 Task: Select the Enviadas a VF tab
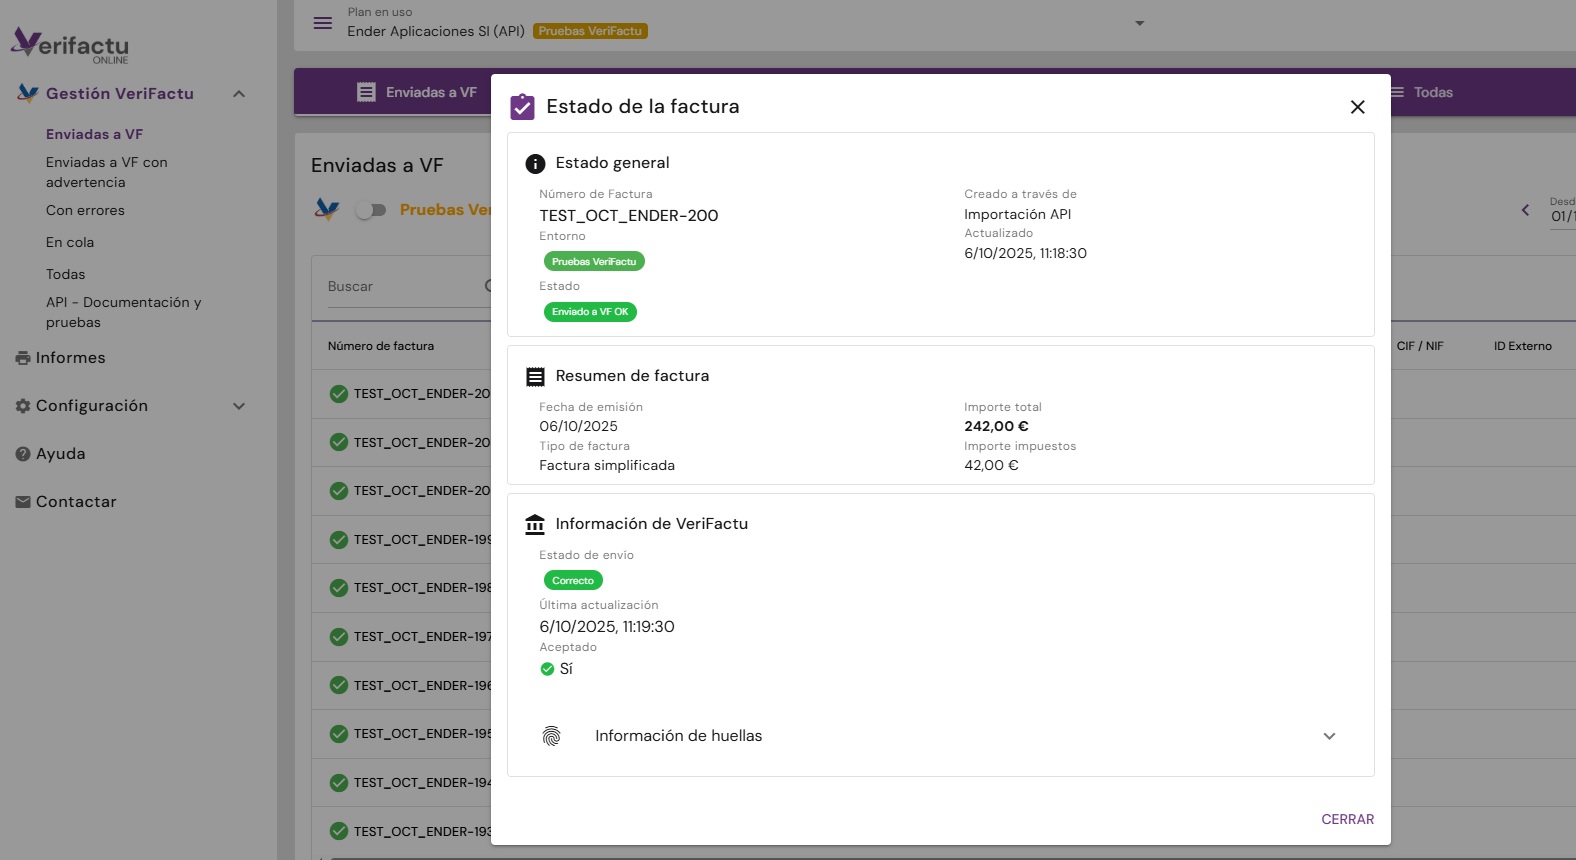pos(417,92)
